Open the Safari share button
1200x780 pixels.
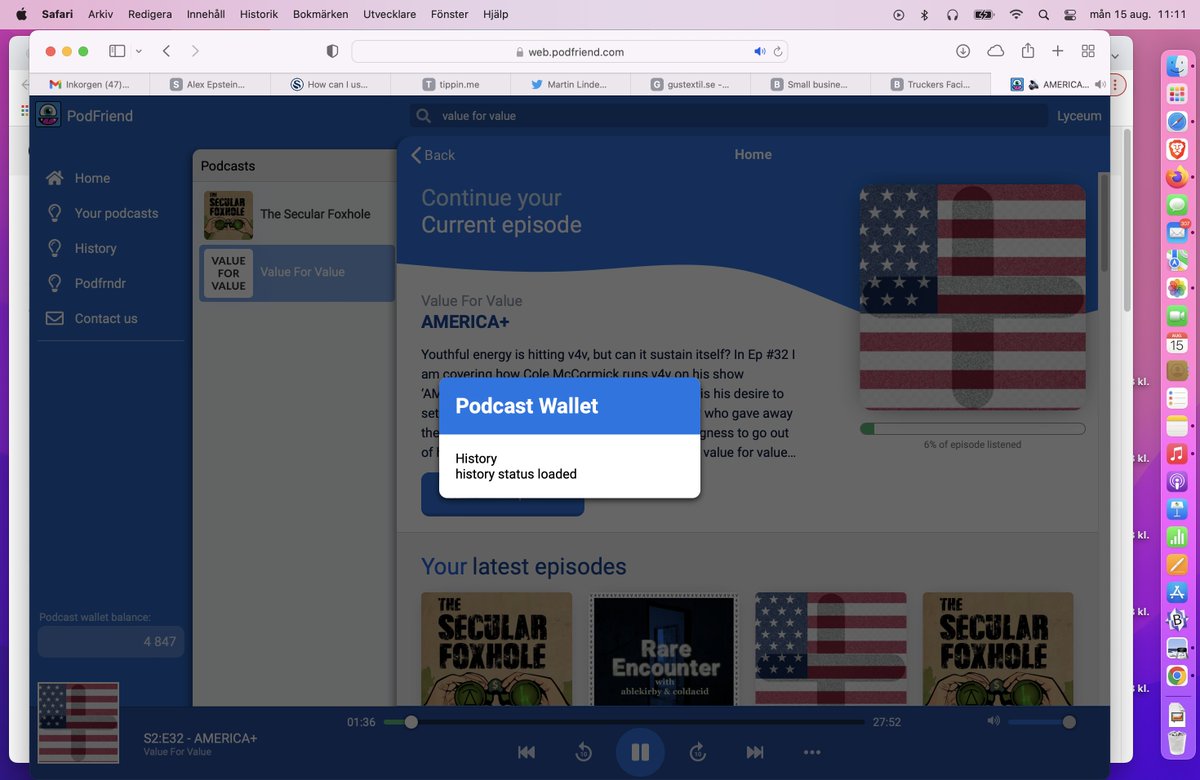(1027, 50)
